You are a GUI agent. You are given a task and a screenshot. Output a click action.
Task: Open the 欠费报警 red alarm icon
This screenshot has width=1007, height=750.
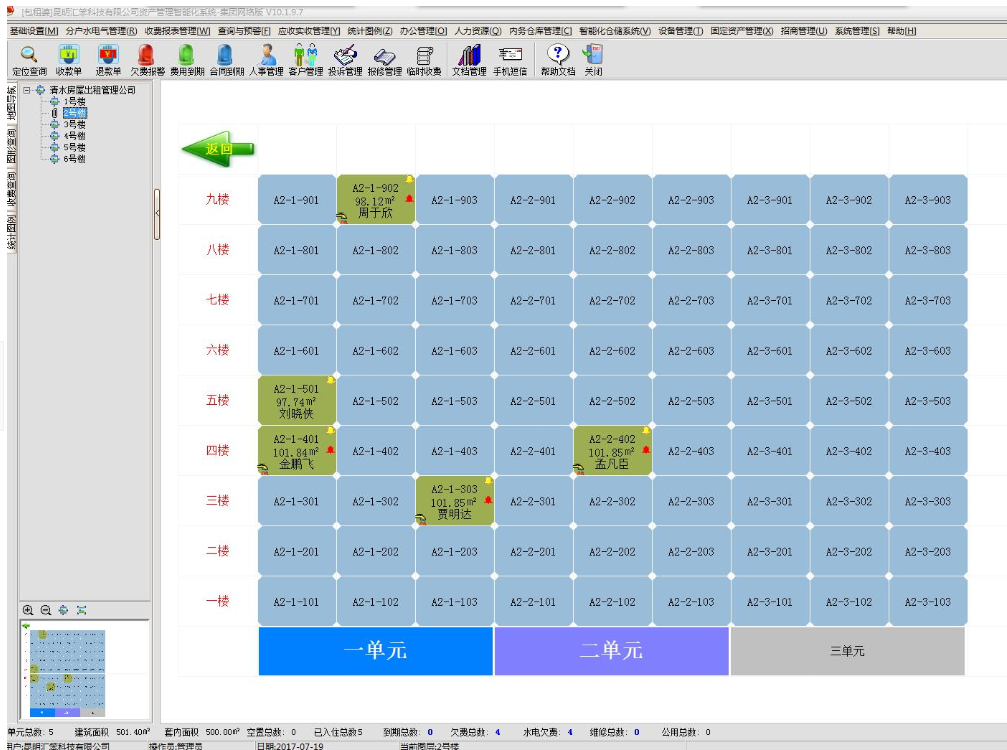pos(146,59)
